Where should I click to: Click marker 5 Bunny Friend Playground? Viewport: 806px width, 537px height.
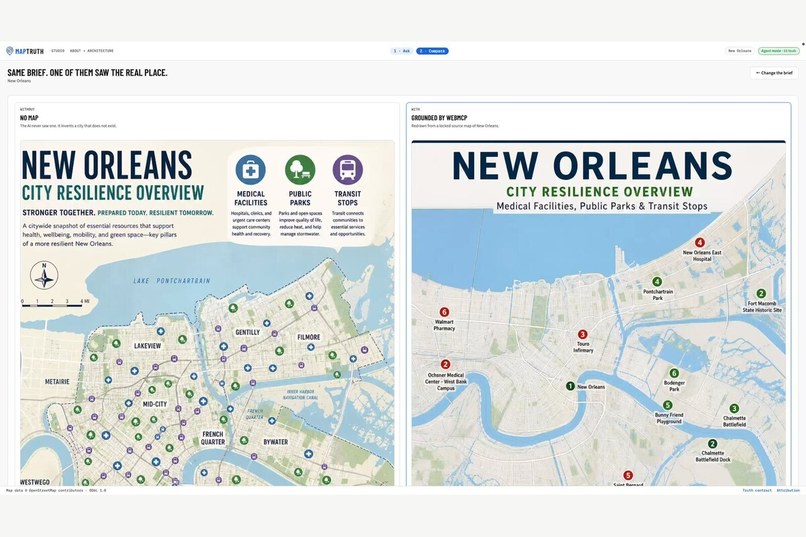coord(667,405)
